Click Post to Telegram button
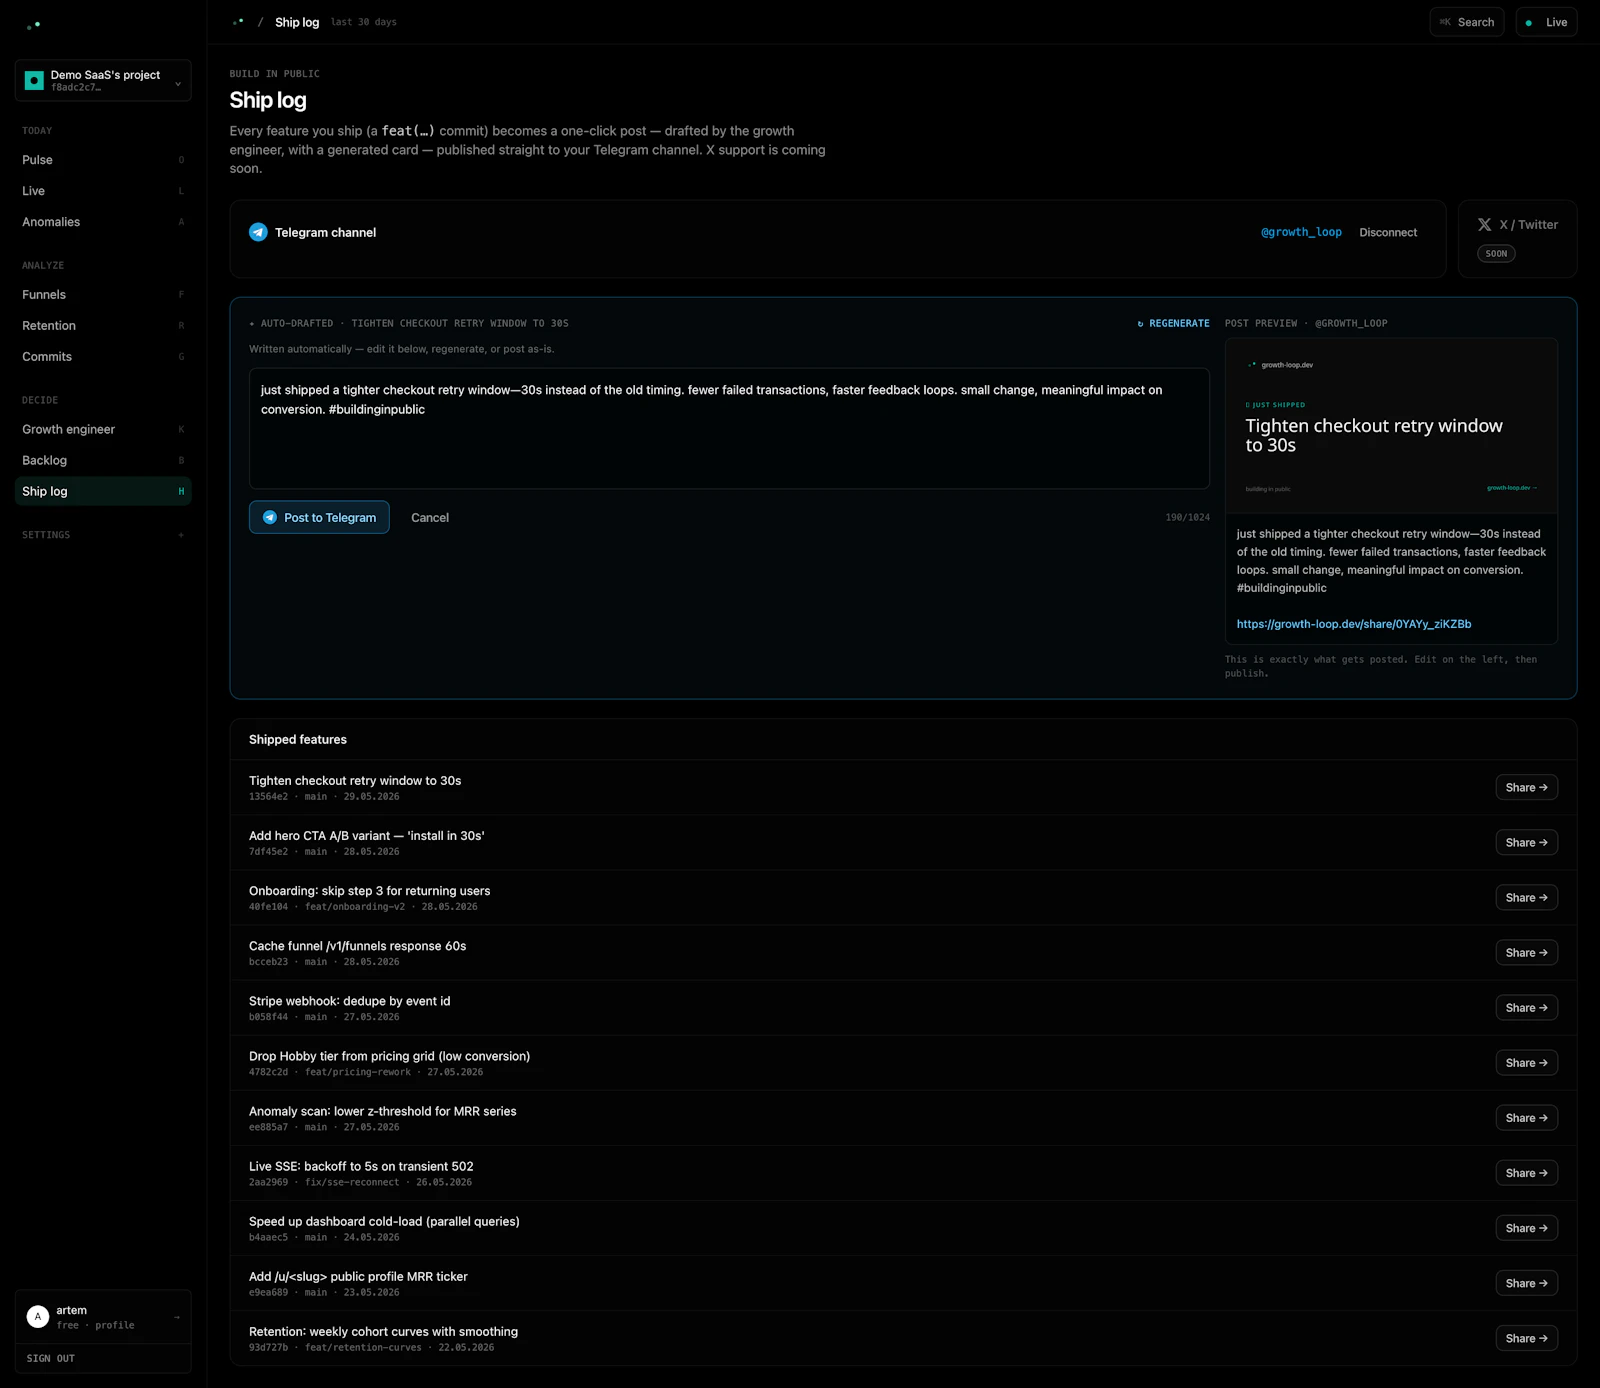The image size is (1600, 1388). tap(319, 517)
